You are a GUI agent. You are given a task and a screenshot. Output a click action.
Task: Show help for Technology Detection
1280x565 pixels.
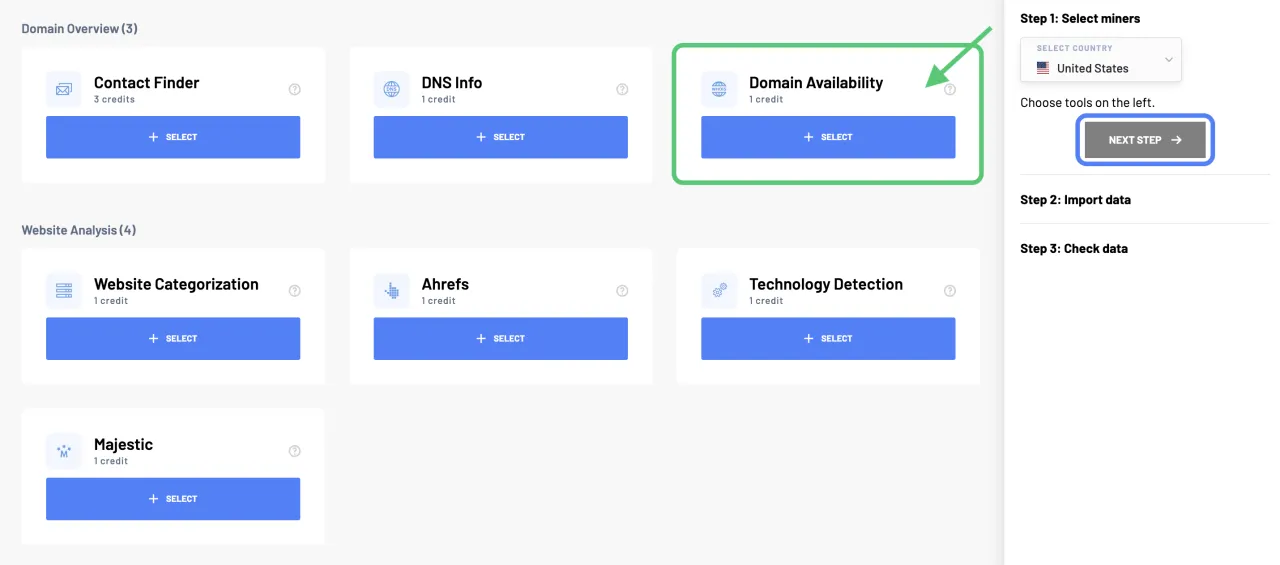949,291
